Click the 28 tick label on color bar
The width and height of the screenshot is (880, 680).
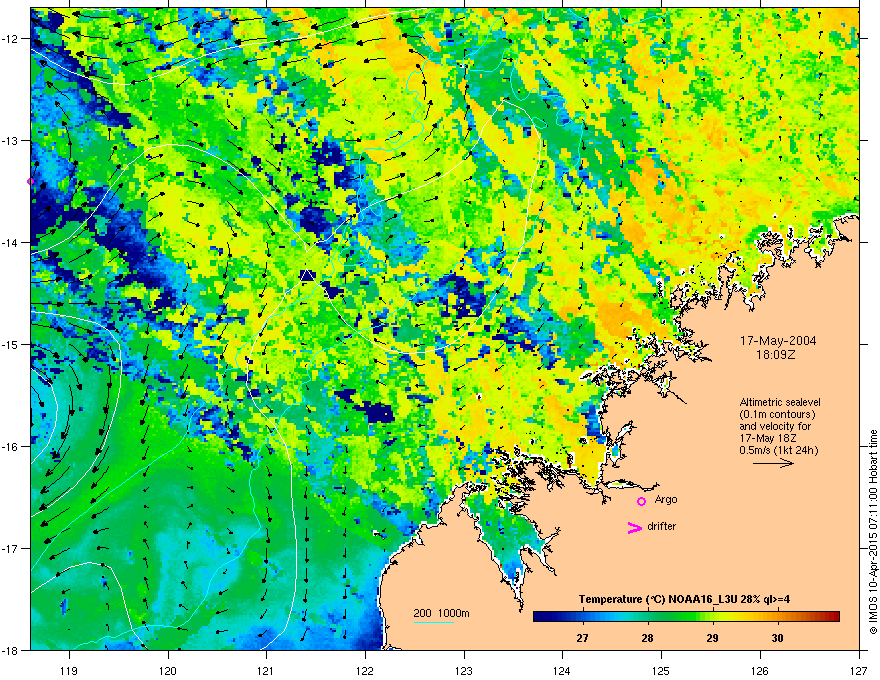[647, 638]
